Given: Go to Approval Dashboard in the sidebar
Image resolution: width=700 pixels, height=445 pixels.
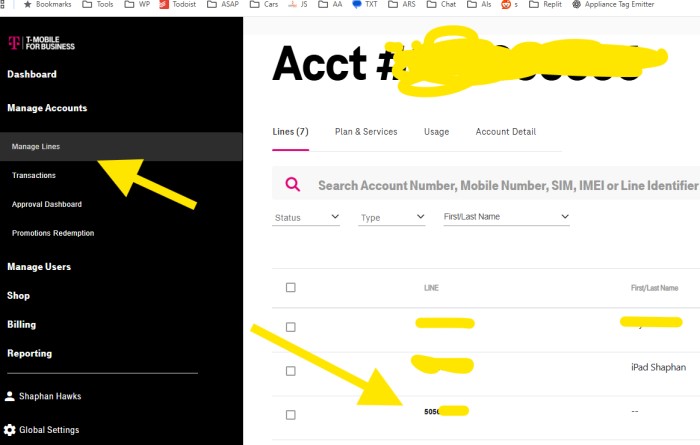Looking at the screenshot, I should [47, 204].
